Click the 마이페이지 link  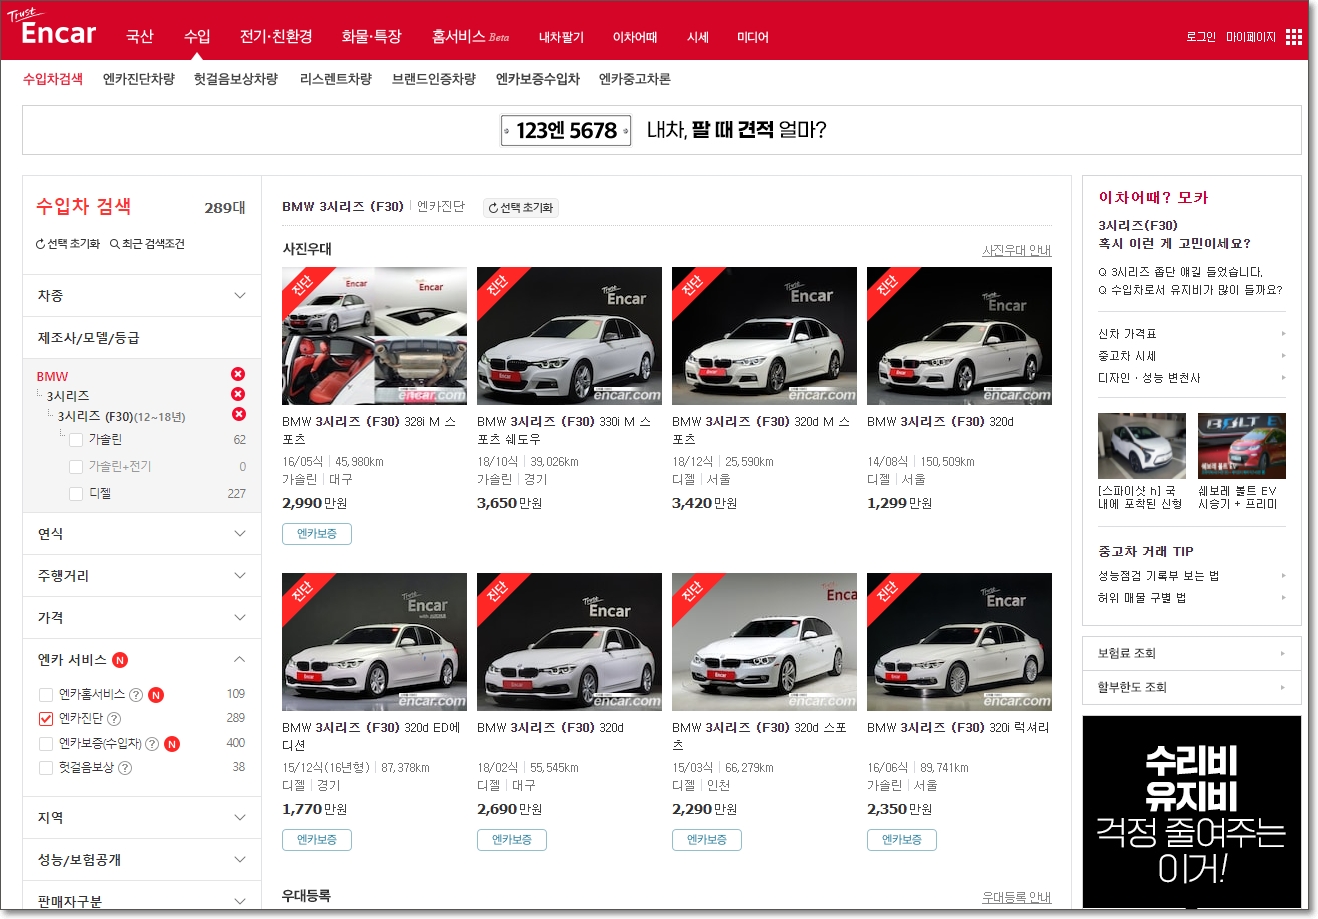[1251, 37]
